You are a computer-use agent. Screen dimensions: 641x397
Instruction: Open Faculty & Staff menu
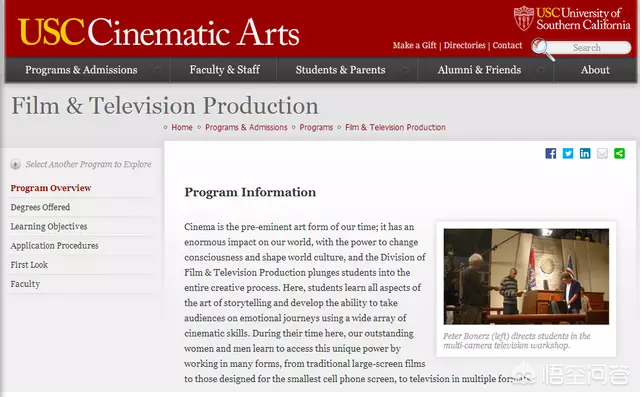[x=224, y=70]
